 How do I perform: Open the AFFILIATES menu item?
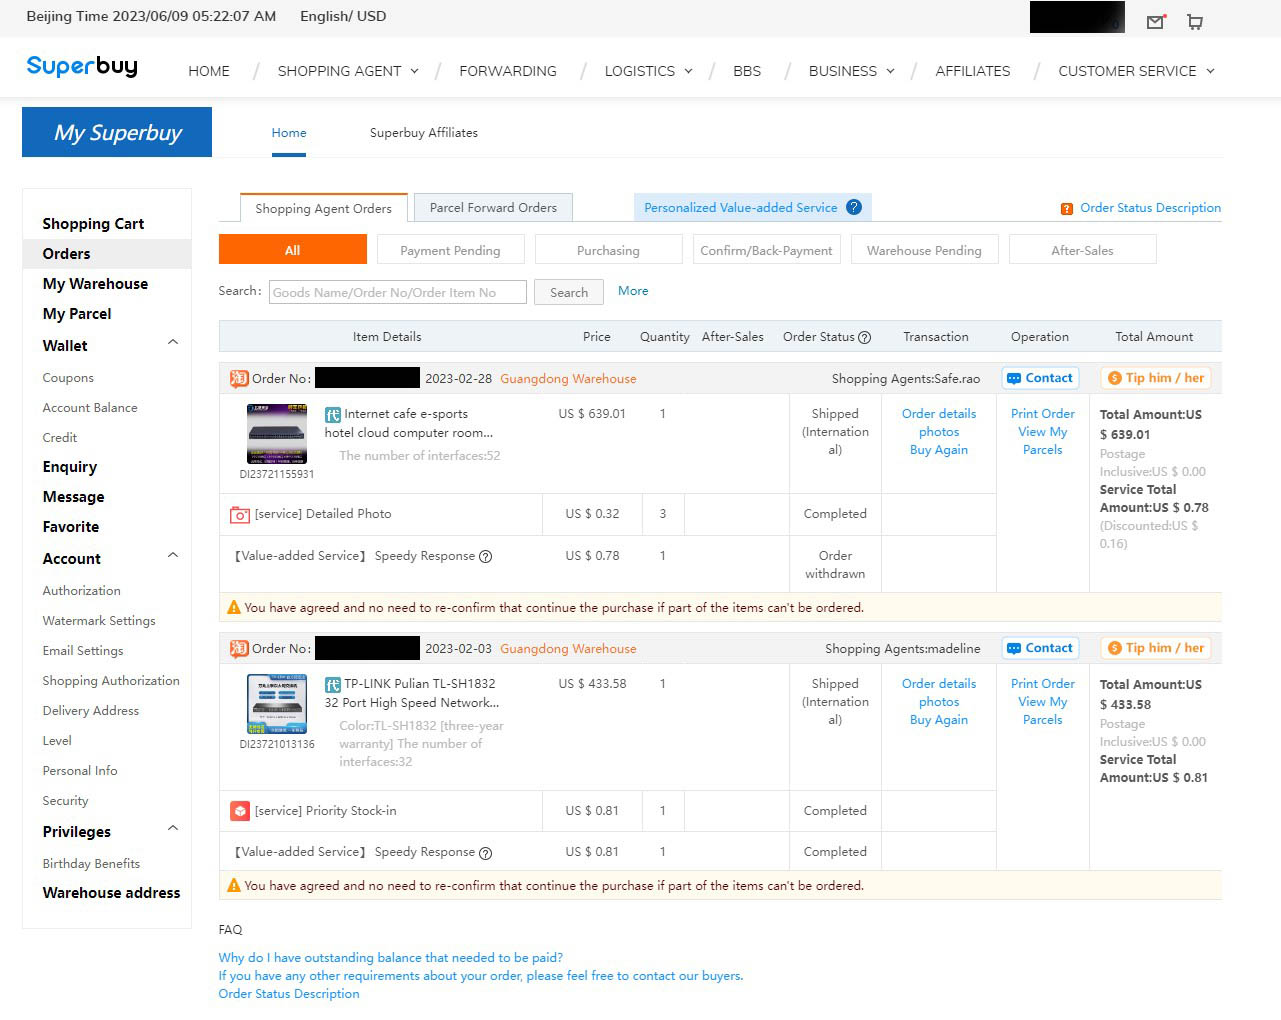973,71
